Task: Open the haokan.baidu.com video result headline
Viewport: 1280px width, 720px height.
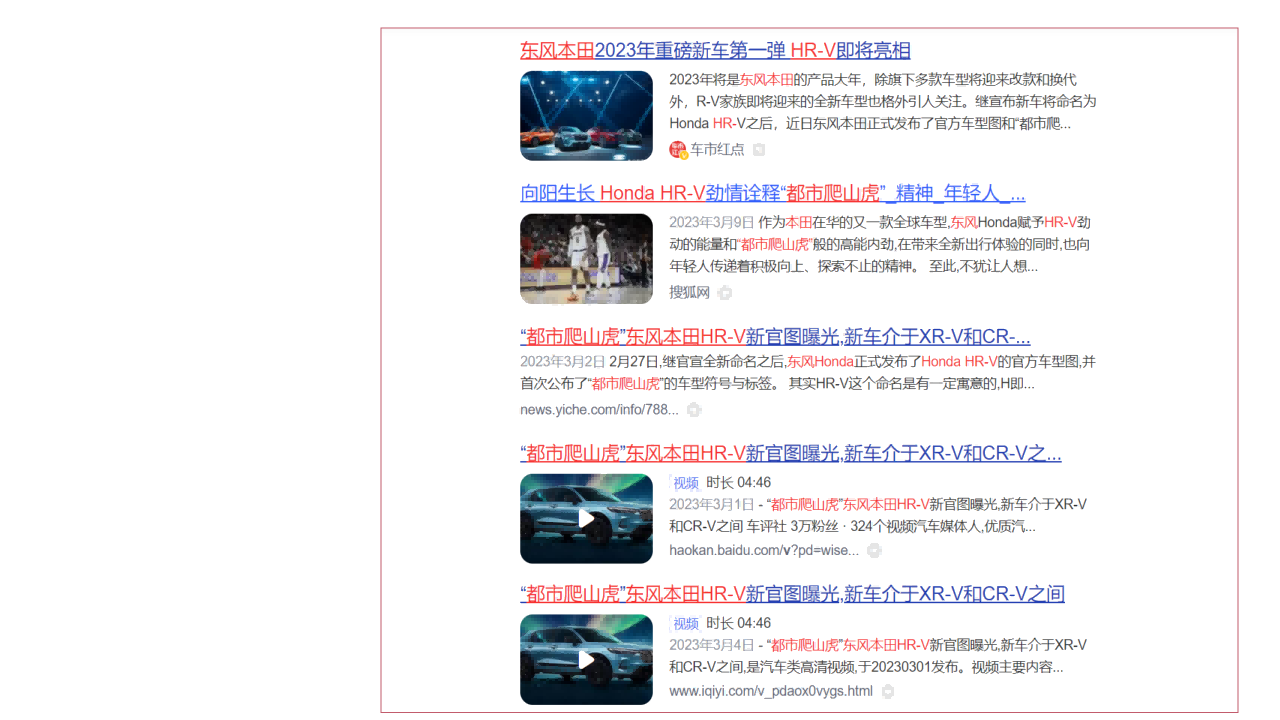Action: point(791,453)
